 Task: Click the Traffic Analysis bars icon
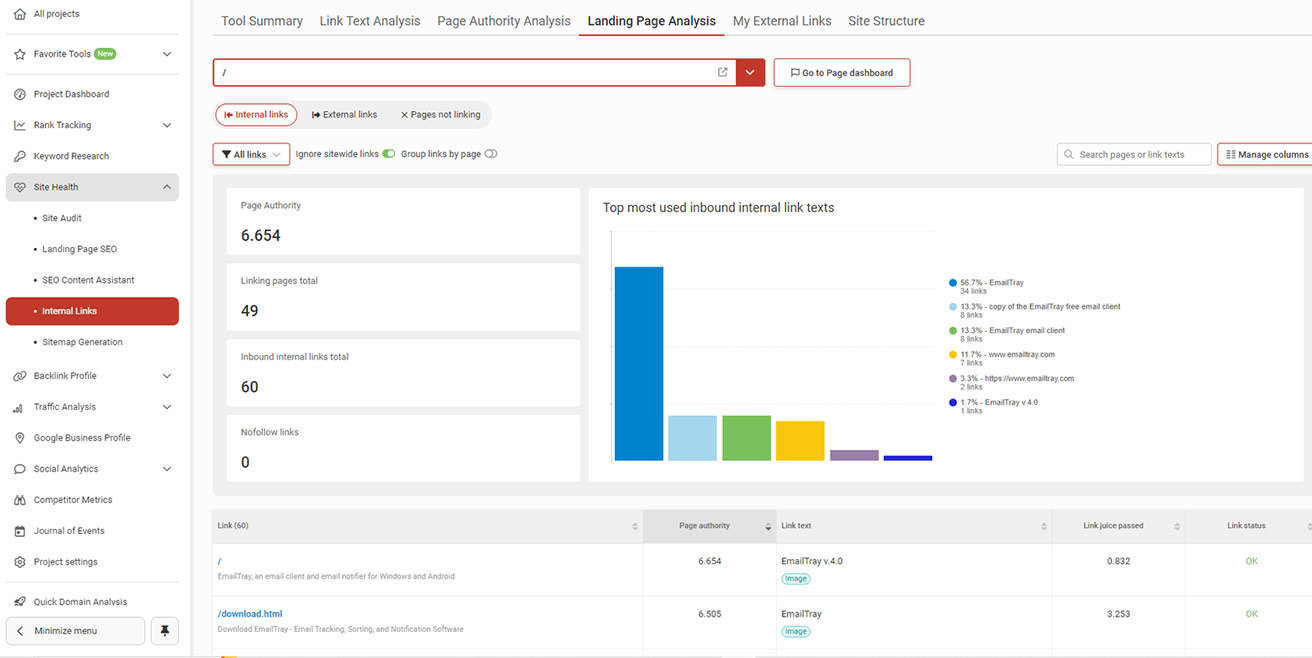click(x=19, y=407)
